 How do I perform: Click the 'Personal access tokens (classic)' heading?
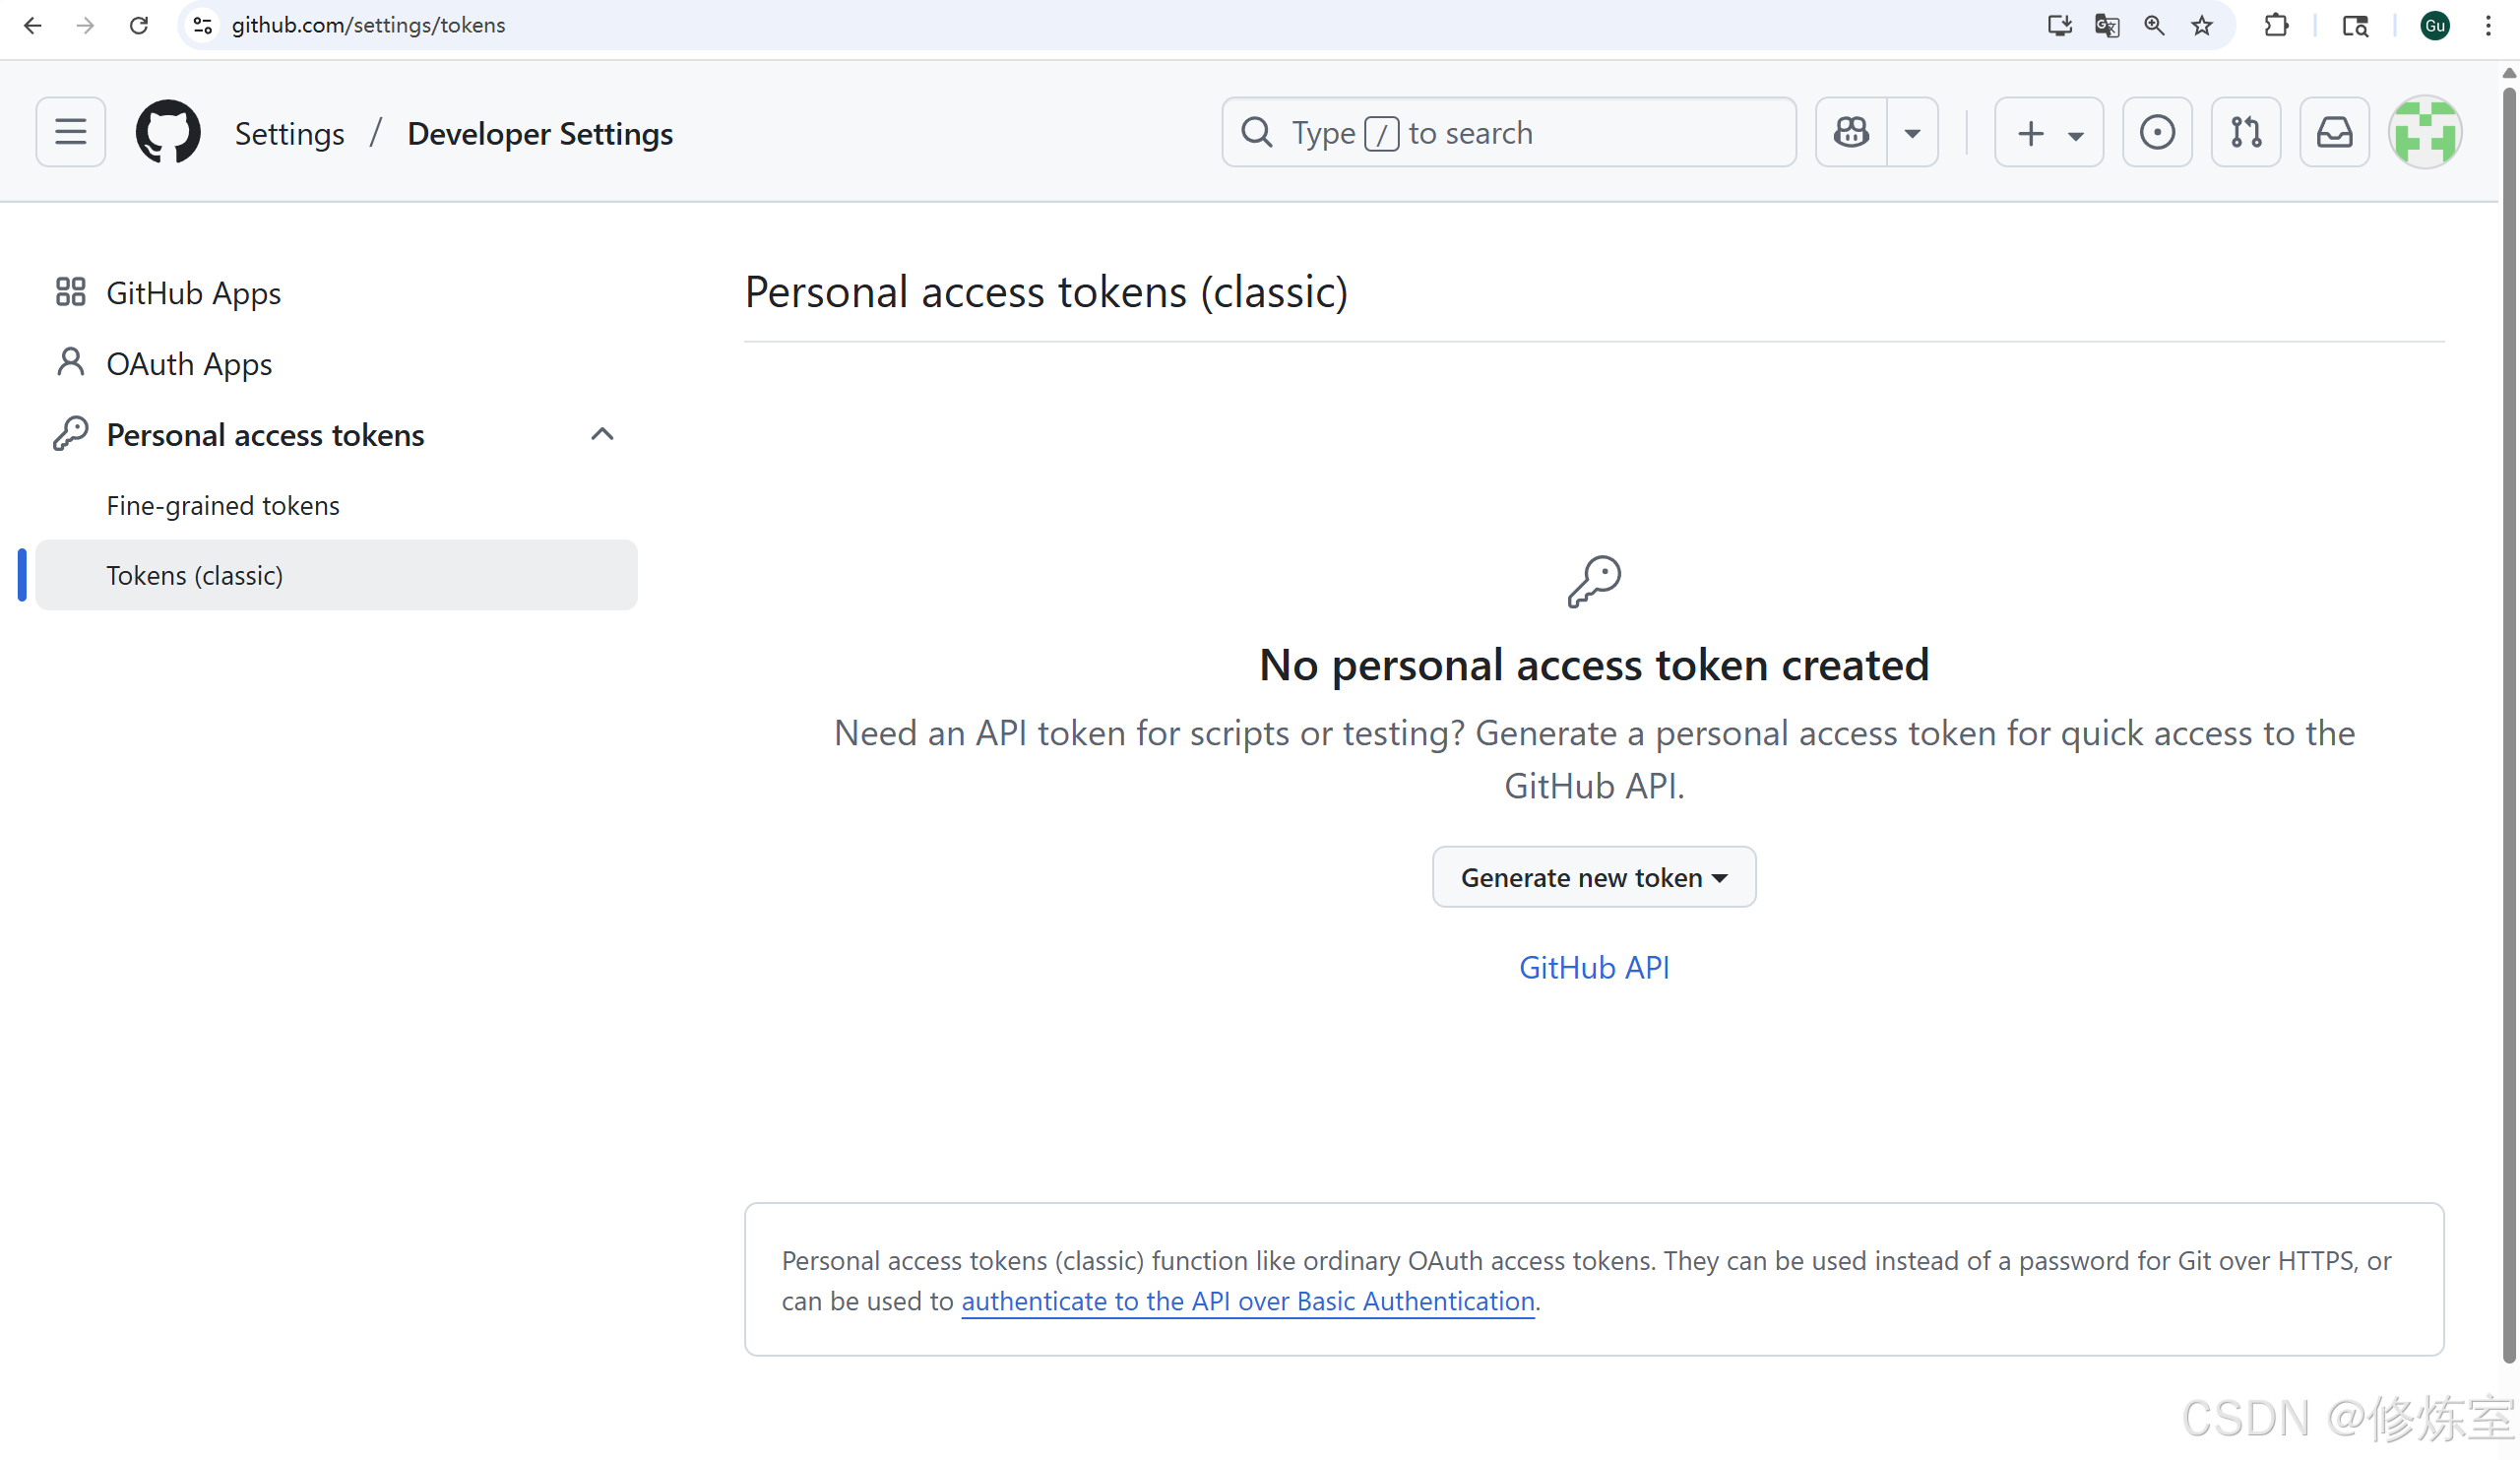1046,292
